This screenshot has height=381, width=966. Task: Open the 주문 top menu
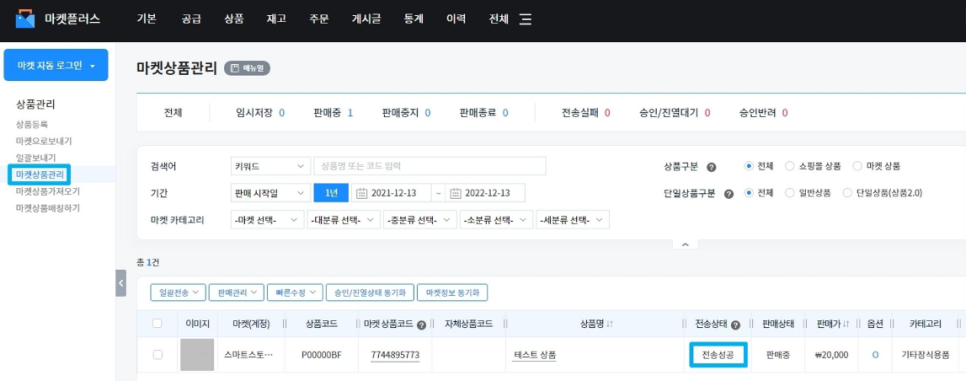319,18
